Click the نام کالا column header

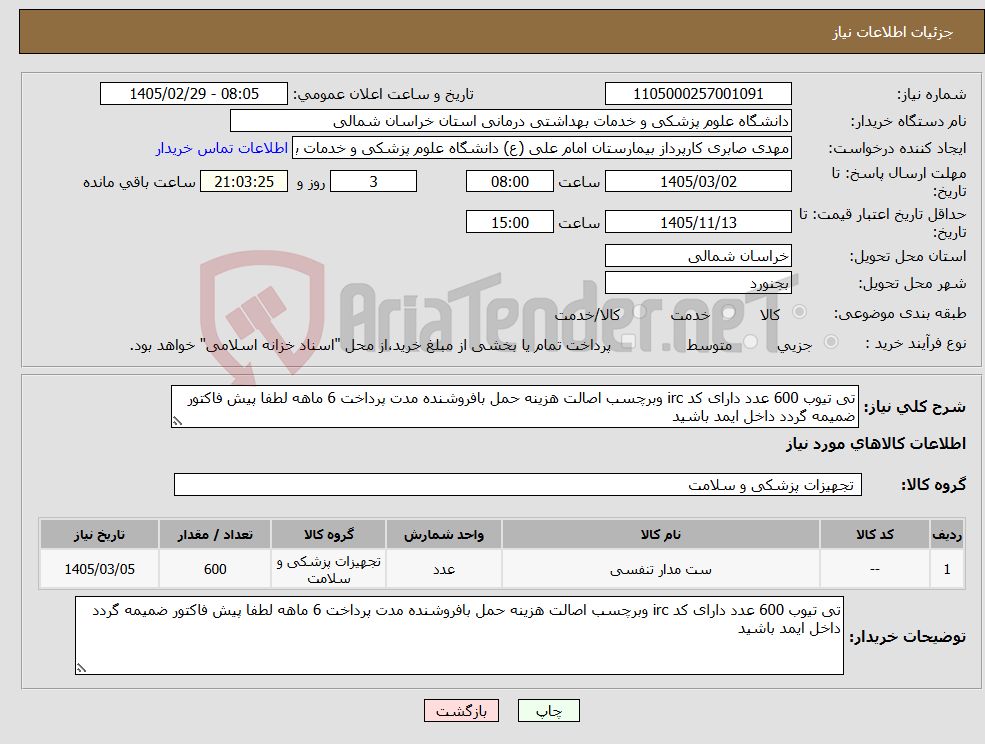tap(661, 535)
